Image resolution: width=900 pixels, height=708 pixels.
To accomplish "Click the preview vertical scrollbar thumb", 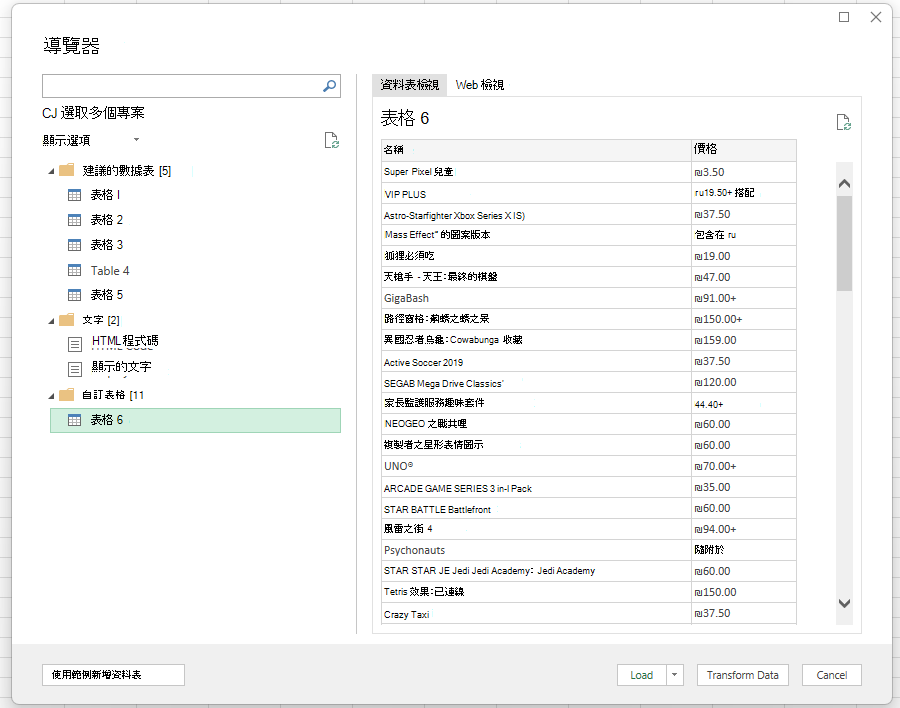I will coord(844,243).
